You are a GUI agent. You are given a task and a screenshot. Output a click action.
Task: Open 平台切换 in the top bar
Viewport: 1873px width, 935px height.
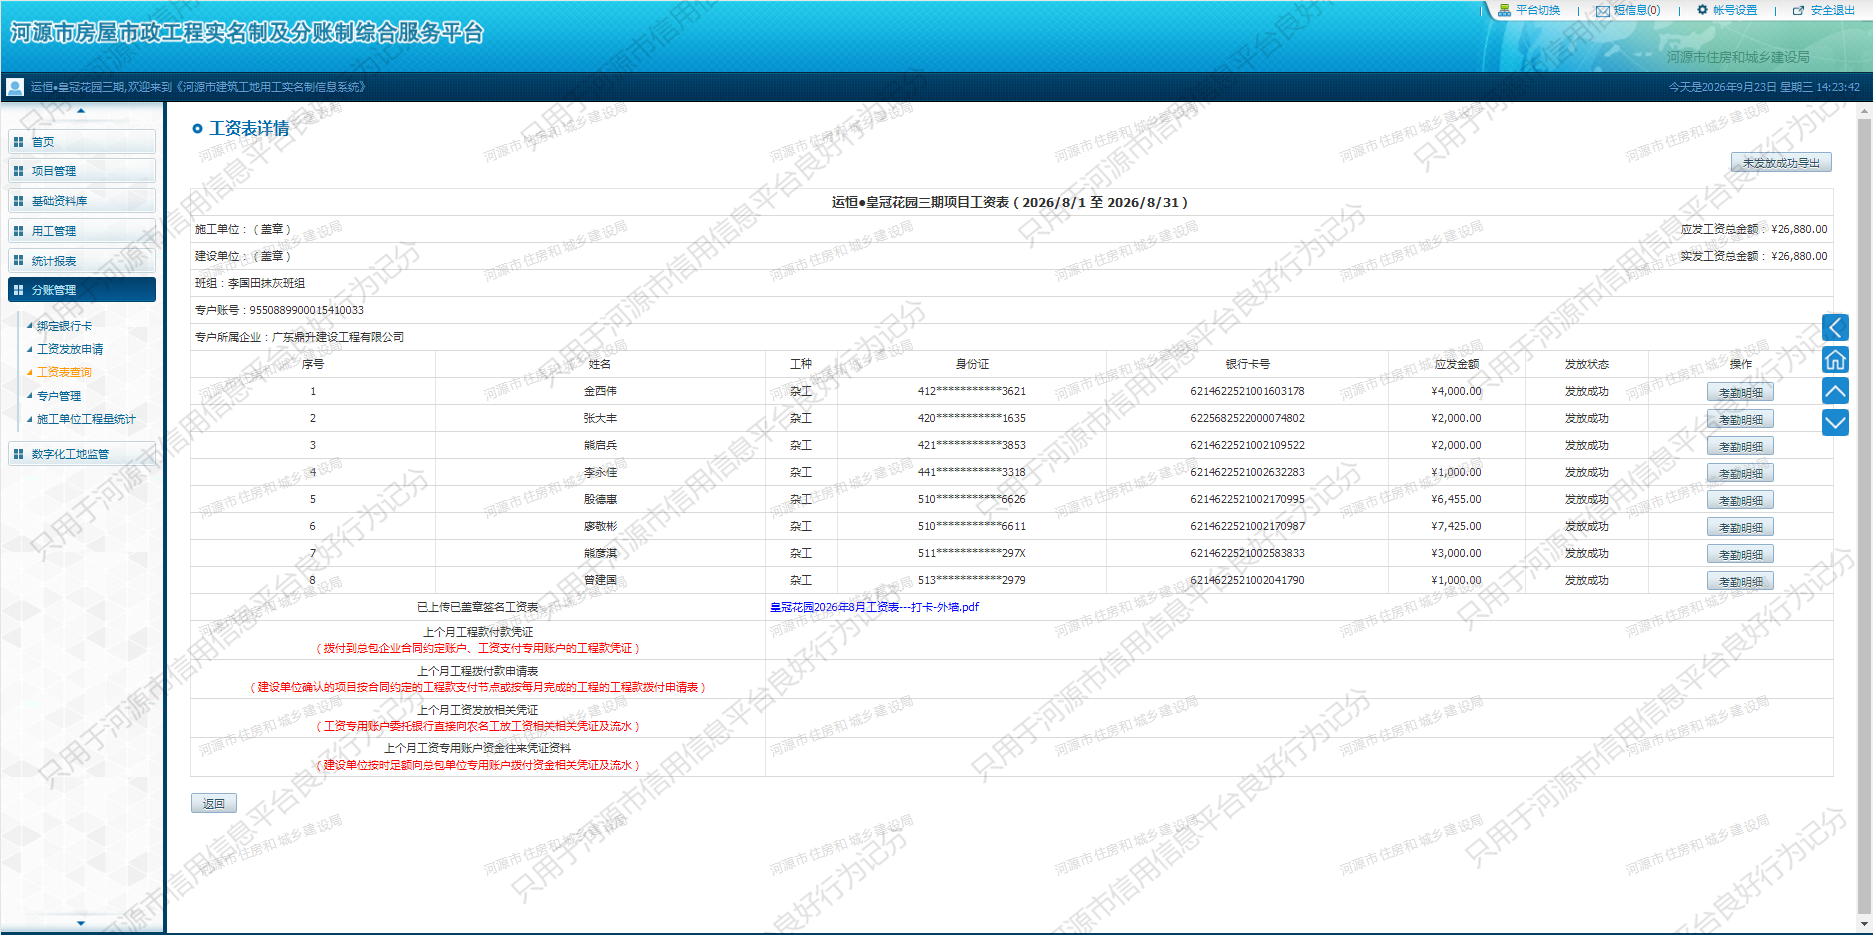click(1529, 10)
